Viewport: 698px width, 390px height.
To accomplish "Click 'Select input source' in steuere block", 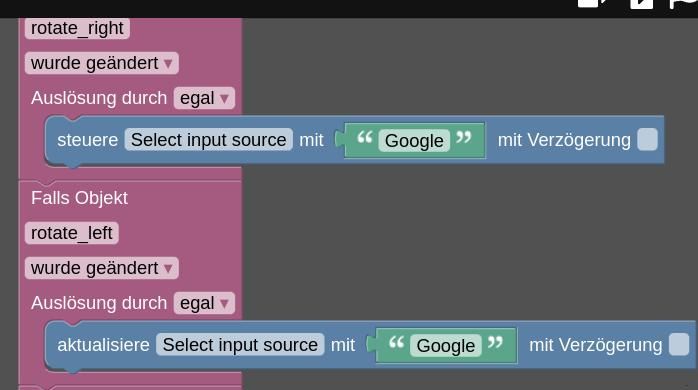I will pos(208,140).
